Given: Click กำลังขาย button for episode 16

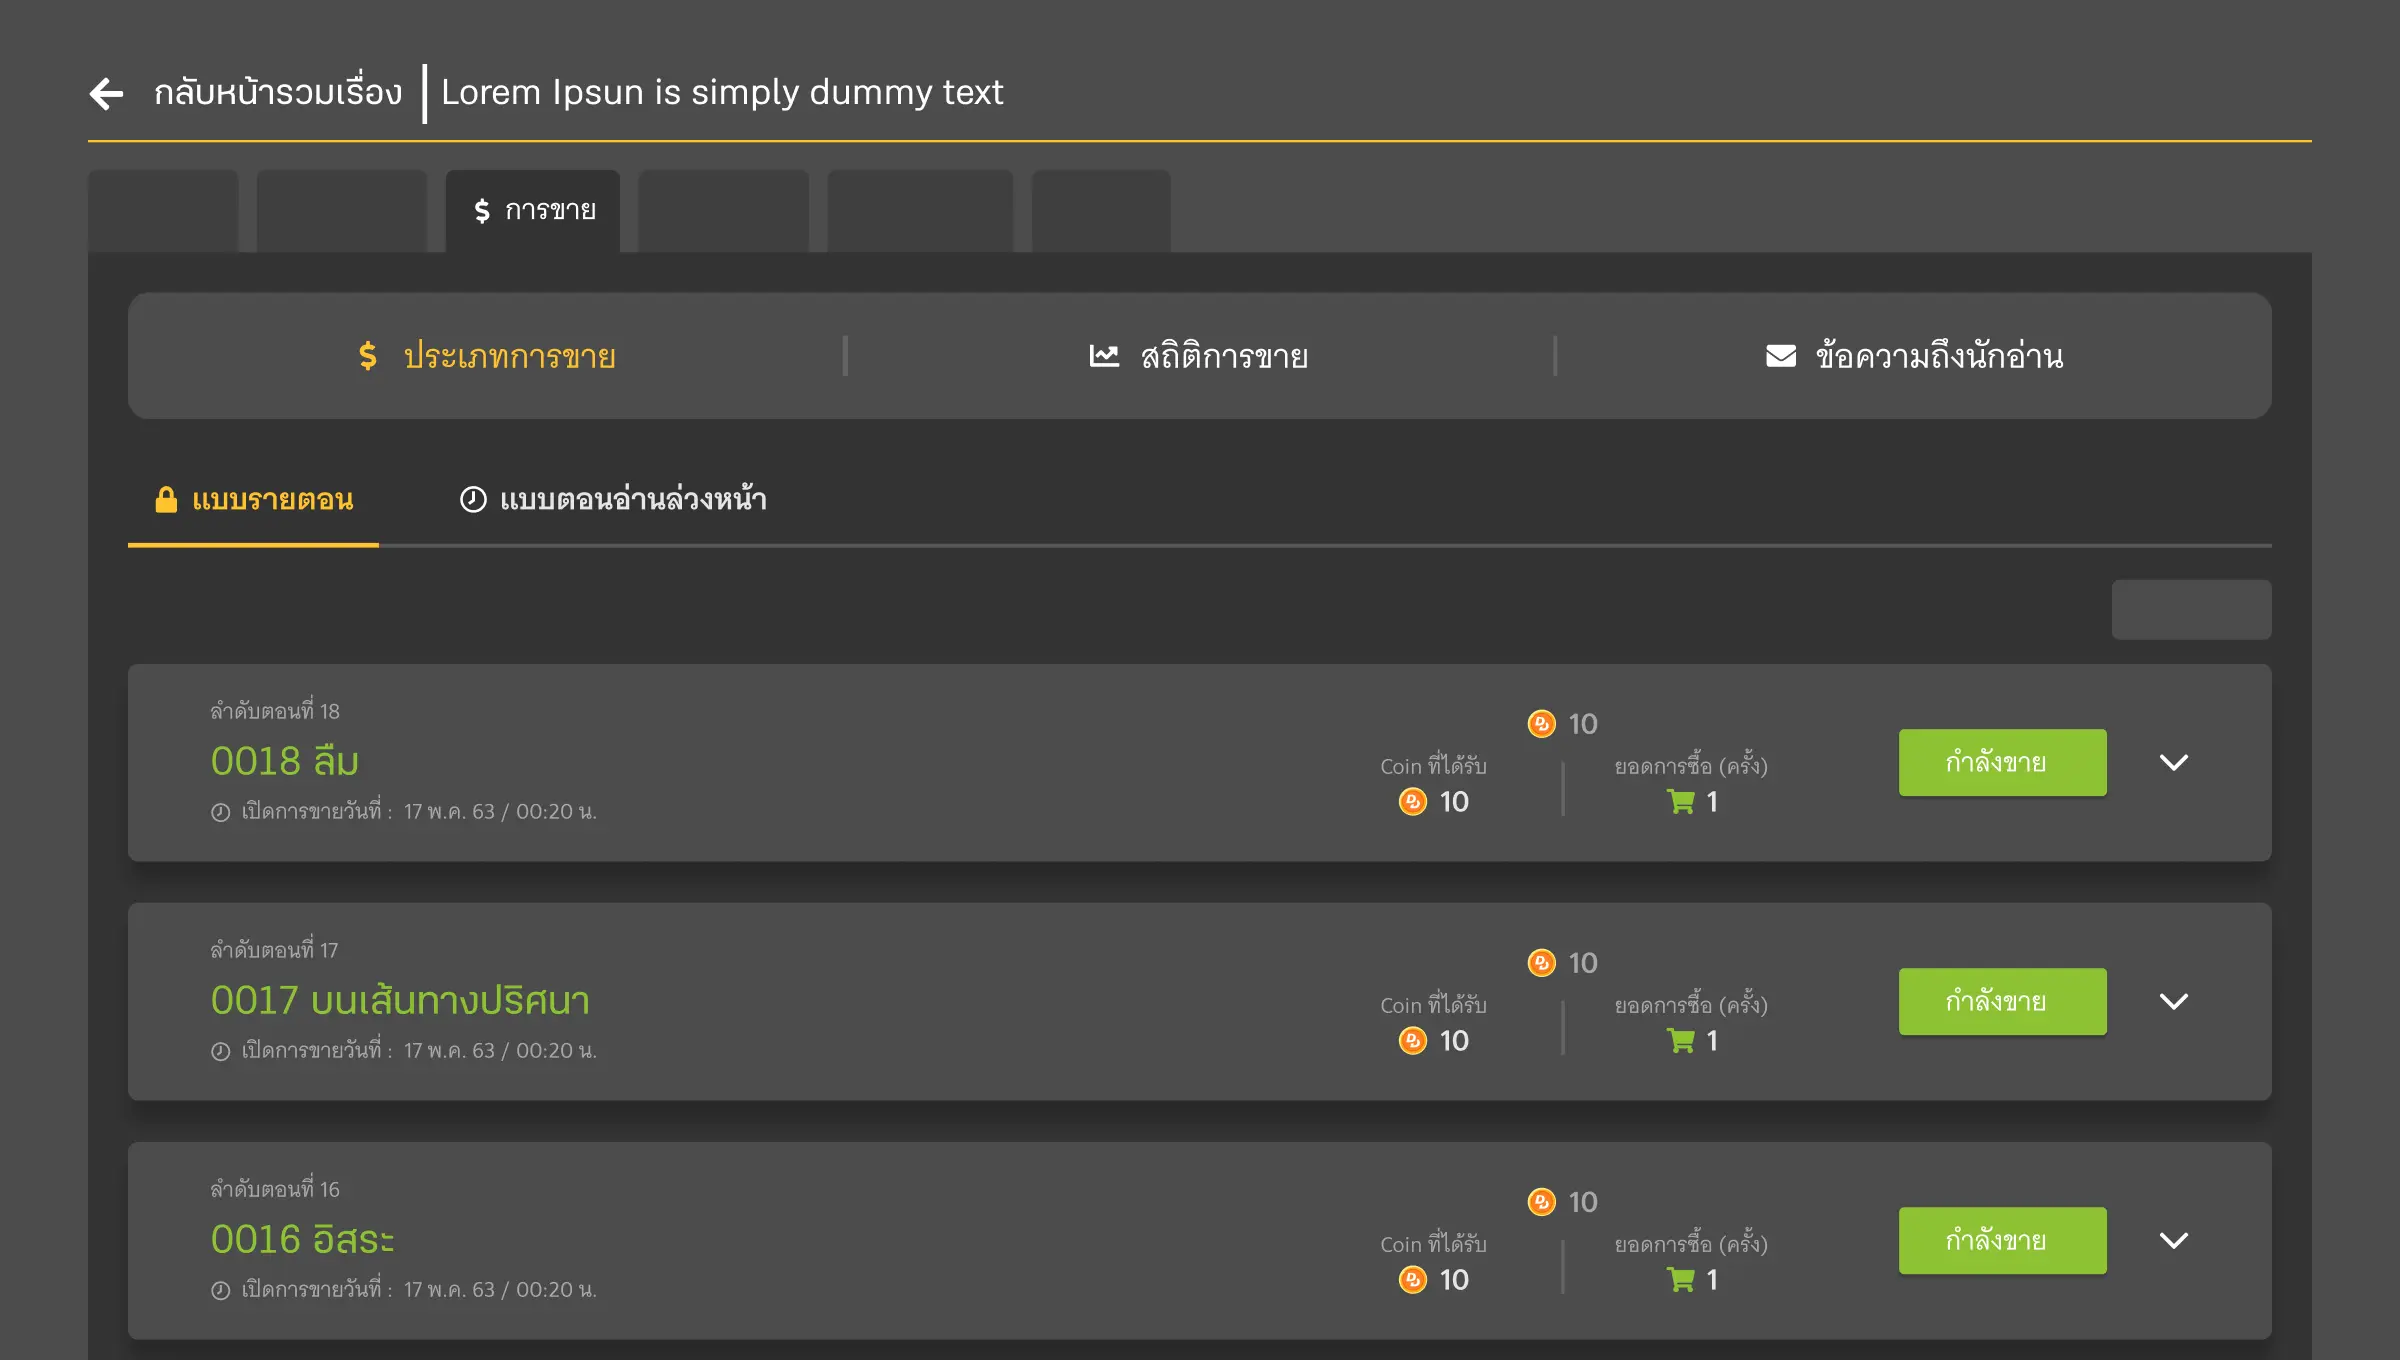Looking at the screenshot, I should tap(2002, 1240).
